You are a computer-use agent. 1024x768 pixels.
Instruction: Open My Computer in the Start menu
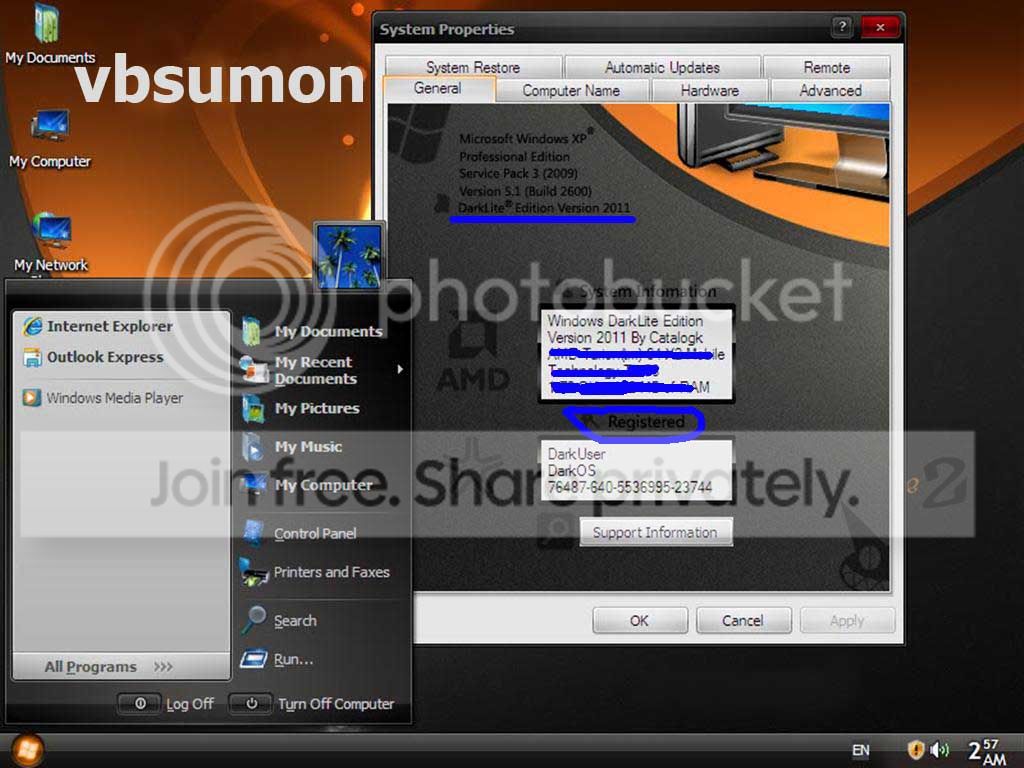pos(307,485)
